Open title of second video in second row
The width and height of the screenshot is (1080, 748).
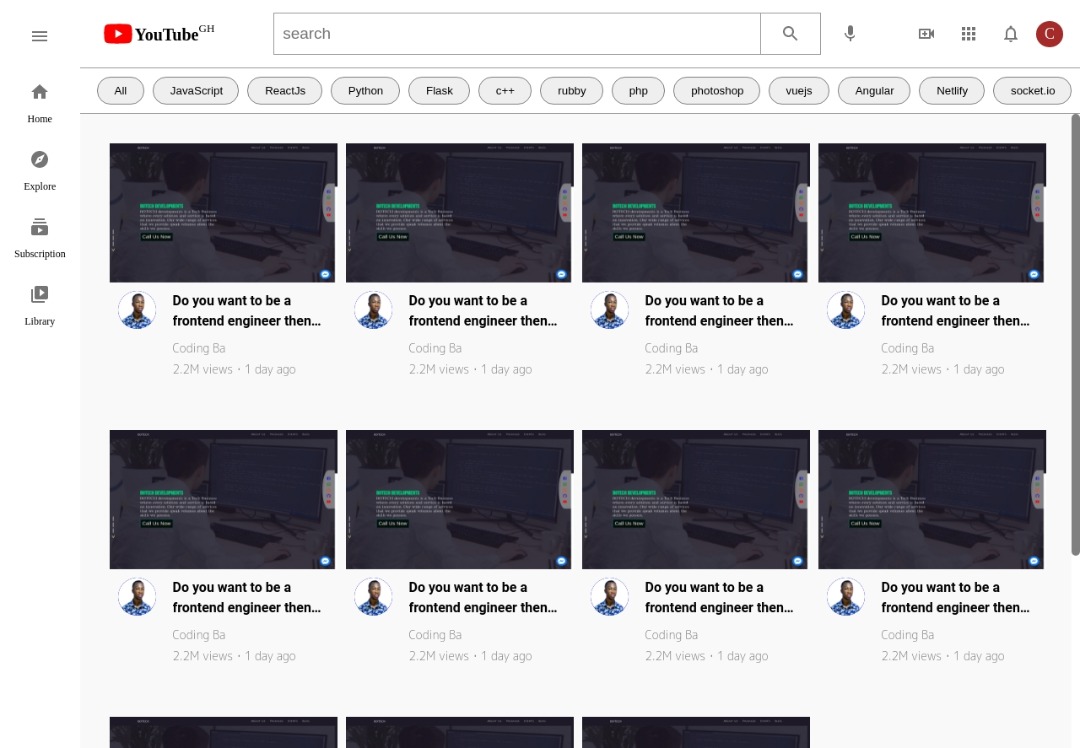pos(483,597)
